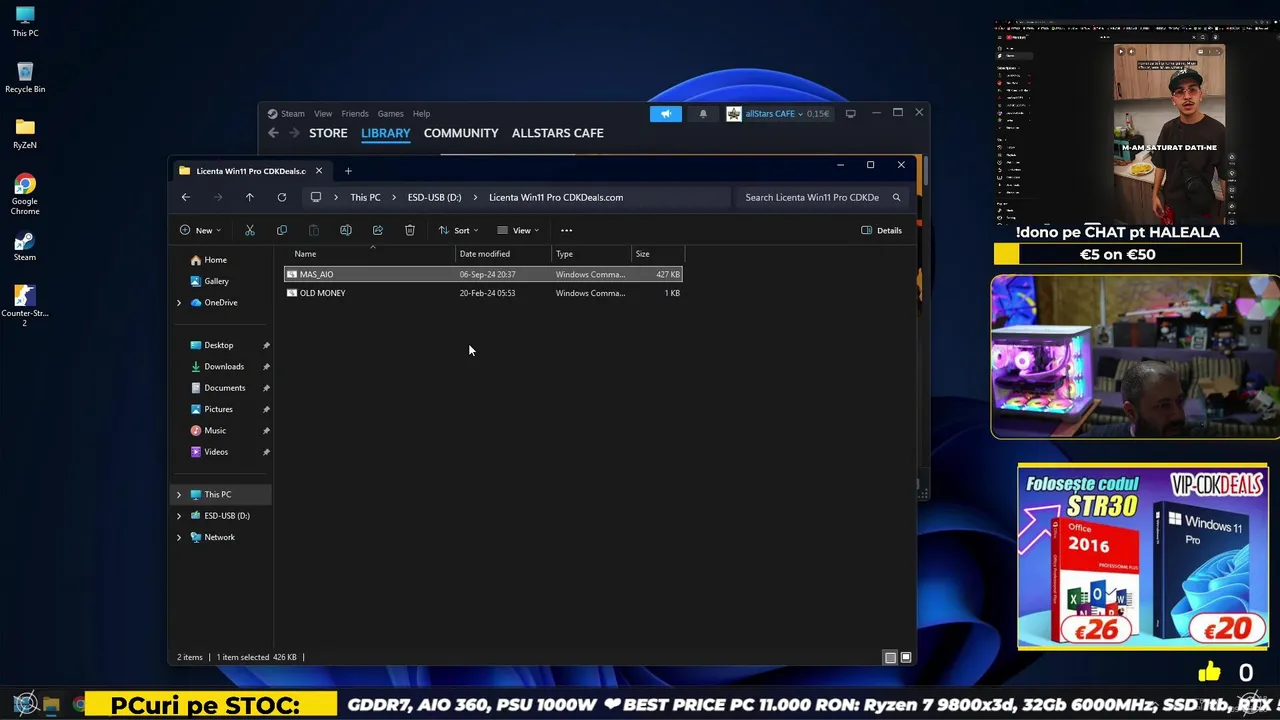Expand ESD-USB (D:) tree node
Image resolution: width=1280 pixels, height=720 pixels.
click(x=179, y=516)
